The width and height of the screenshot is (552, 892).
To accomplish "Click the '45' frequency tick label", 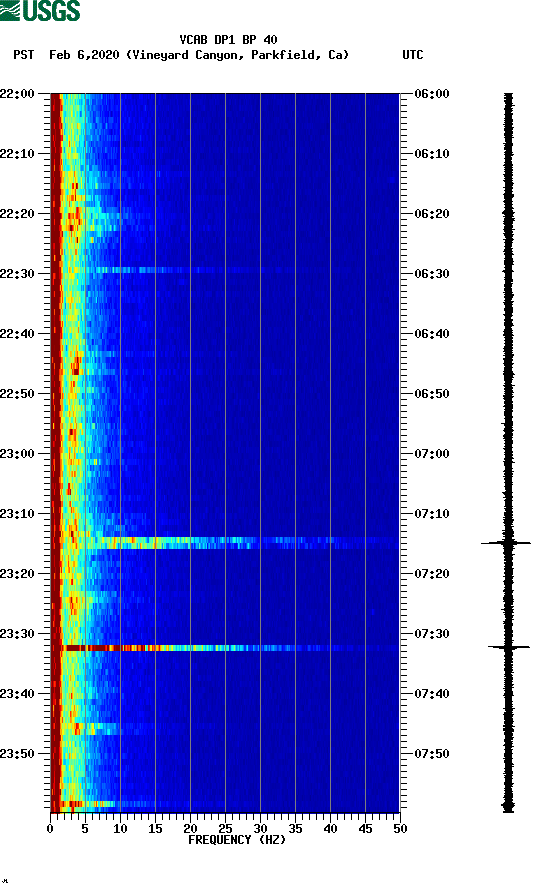I will tap(365, 829).
